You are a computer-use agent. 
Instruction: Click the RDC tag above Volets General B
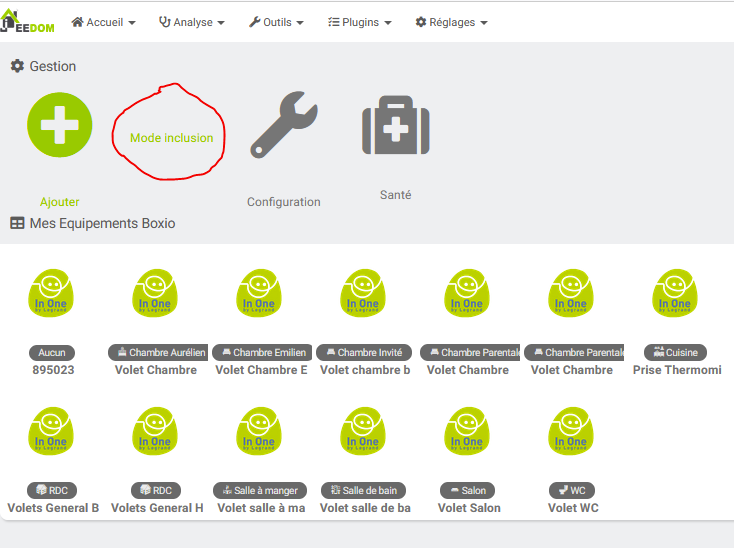pos(52,490)
